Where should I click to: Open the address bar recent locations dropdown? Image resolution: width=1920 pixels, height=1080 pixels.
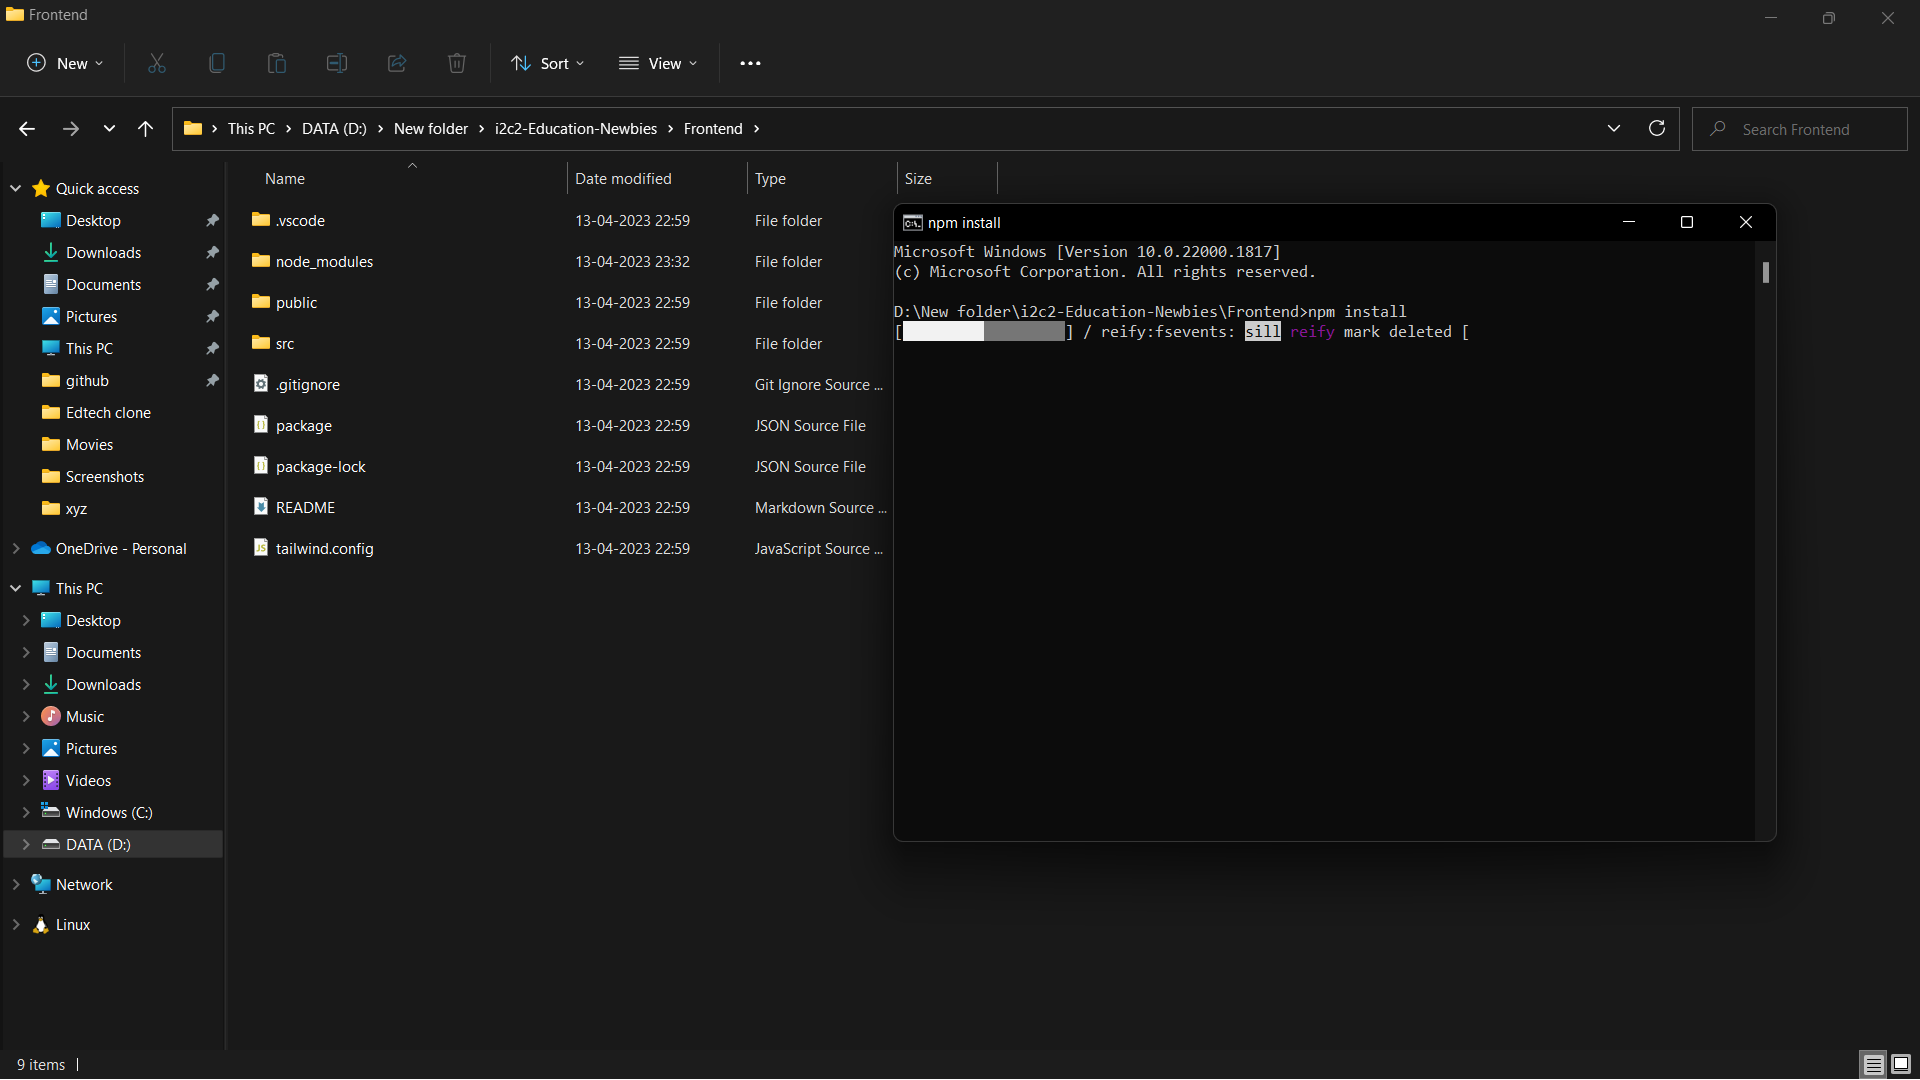[x=1614, y=129]
